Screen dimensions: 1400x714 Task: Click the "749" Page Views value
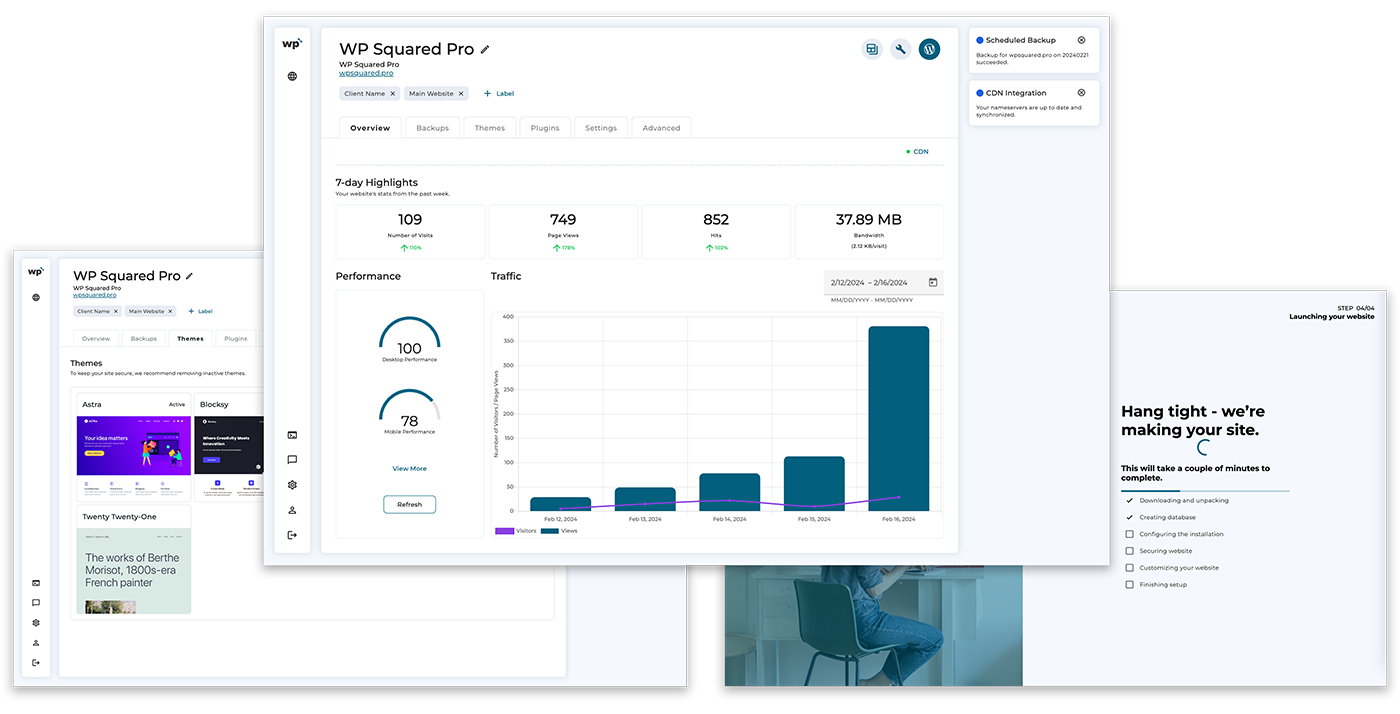click(563, 220)
